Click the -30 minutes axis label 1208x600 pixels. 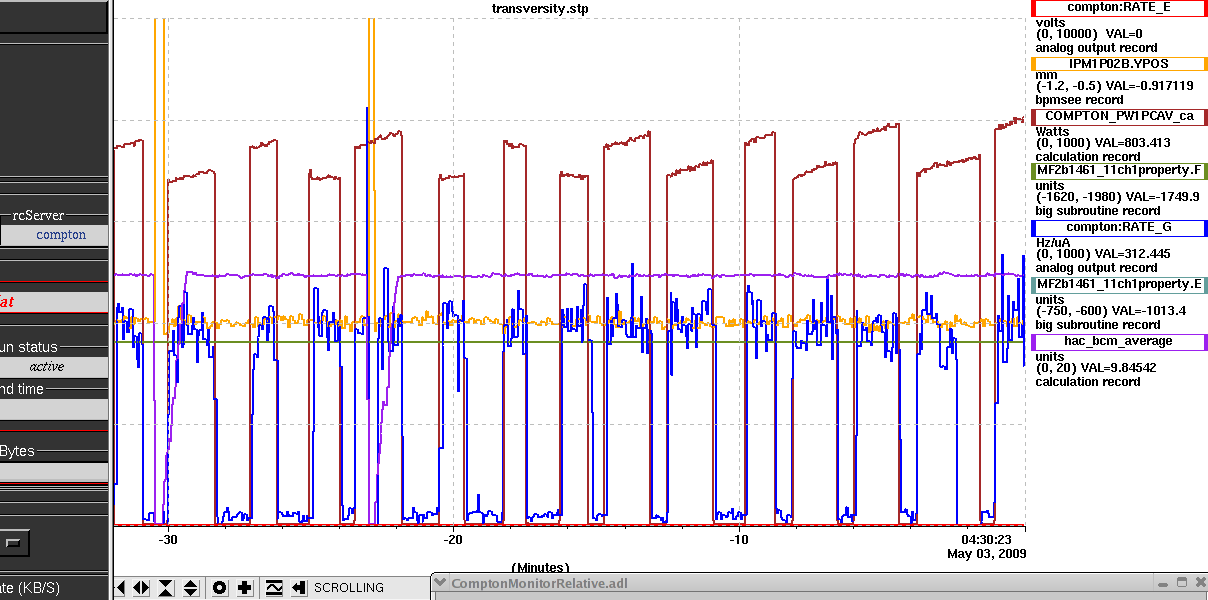pos(168,540)
